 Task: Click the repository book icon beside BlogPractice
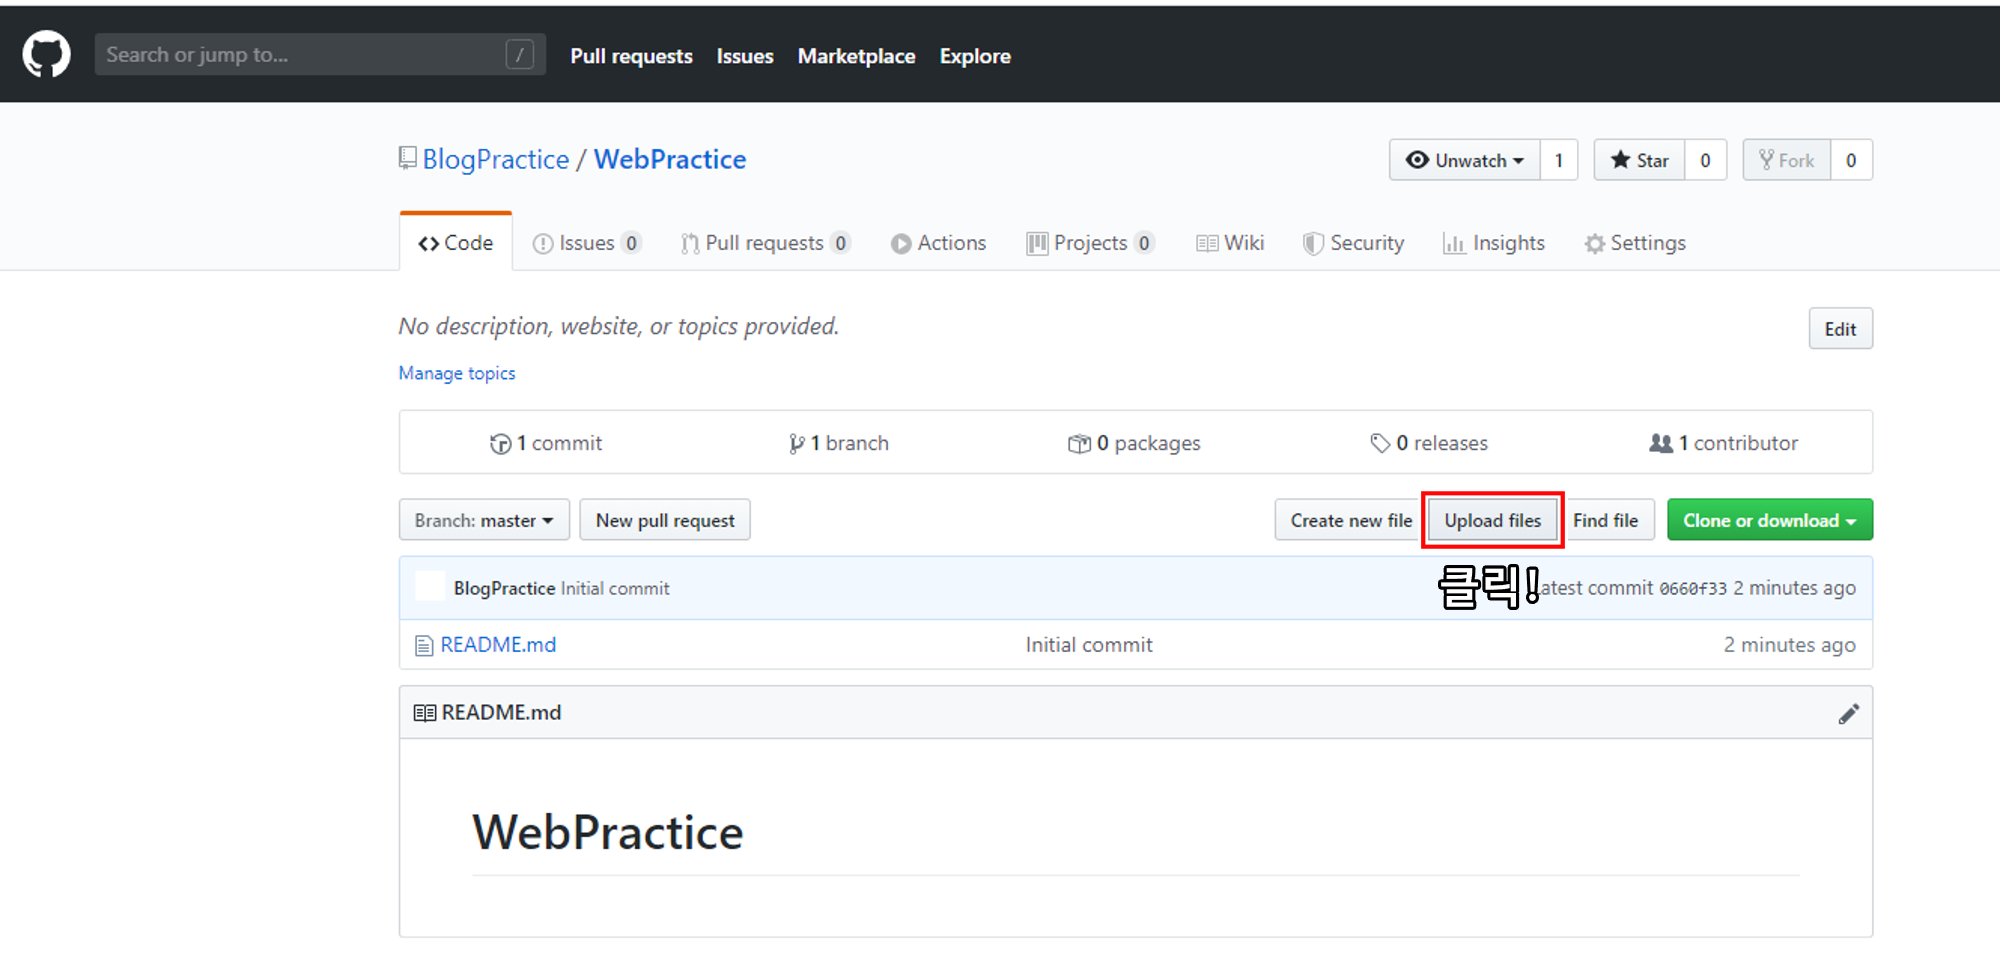(407, 158)
